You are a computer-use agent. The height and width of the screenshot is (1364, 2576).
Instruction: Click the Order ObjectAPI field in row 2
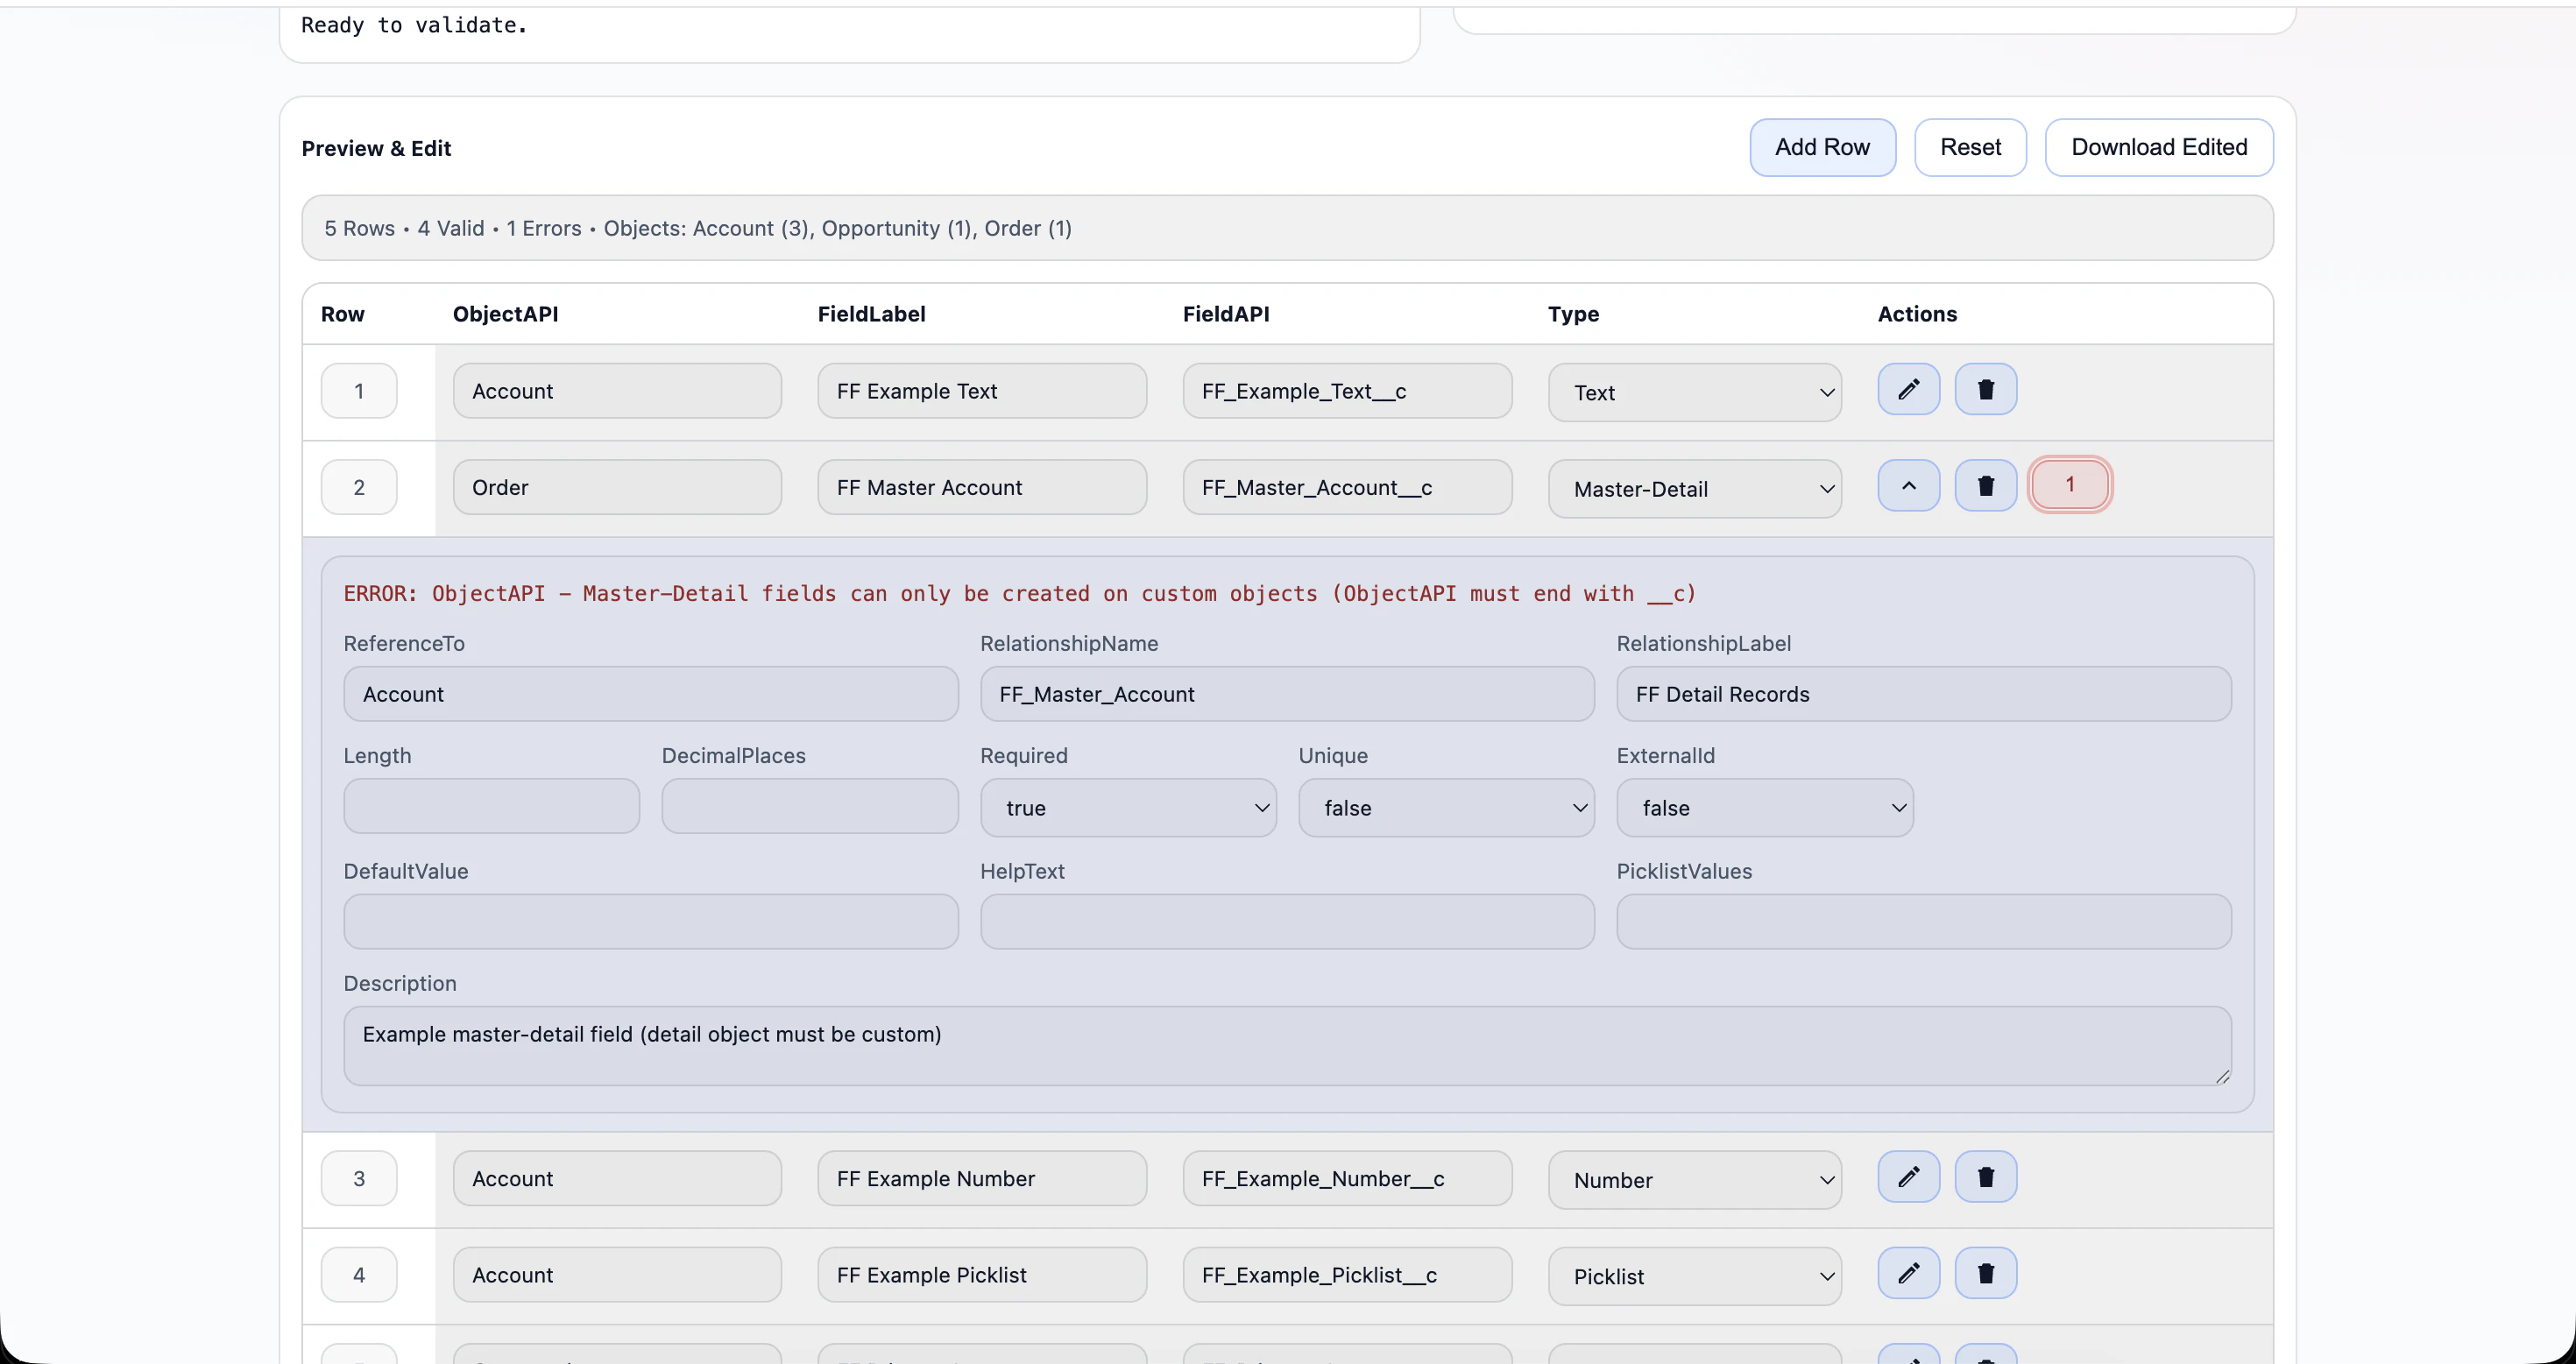pyautogui.click(x=617, y=487)
